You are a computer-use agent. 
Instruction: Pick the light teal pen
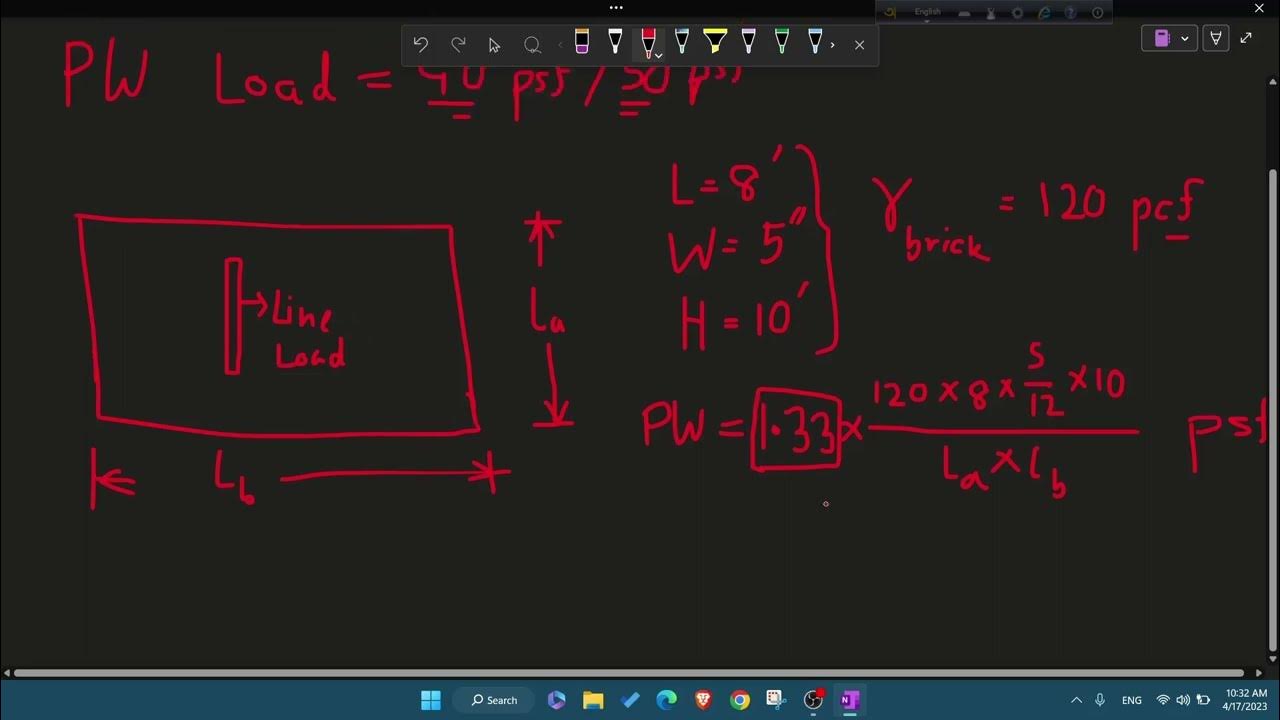pyautogui.click(x=681, y=42)
